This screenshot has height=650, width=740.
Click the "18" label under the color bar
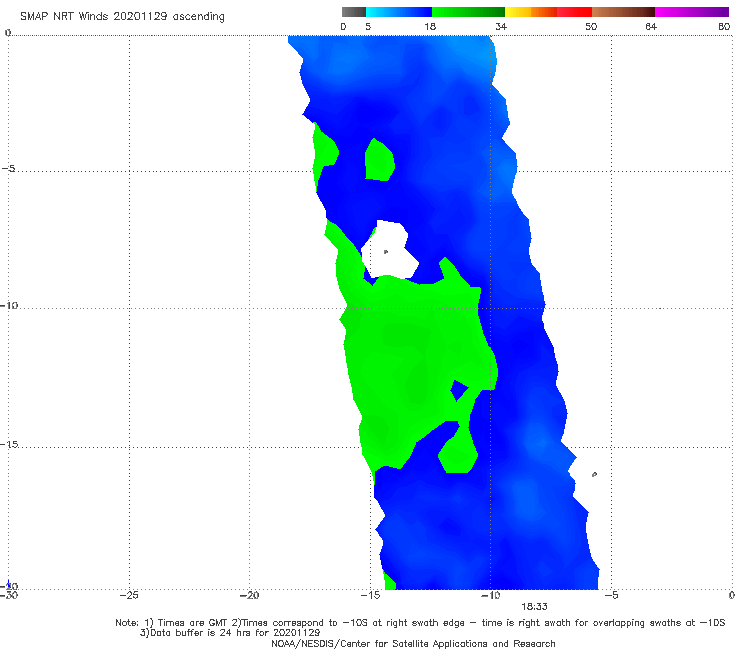click(430, 26)
